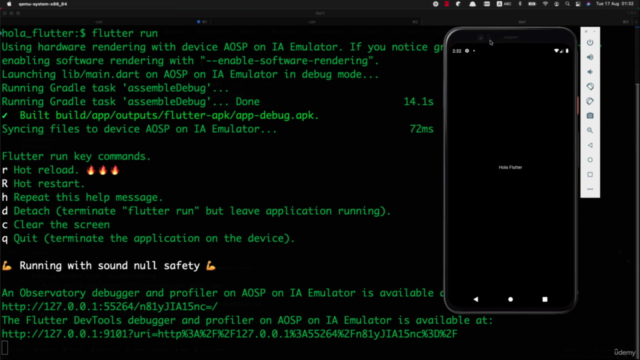Close the emulator toolbar with X
This screenshot has height=360, width=640.
[586, 31]
